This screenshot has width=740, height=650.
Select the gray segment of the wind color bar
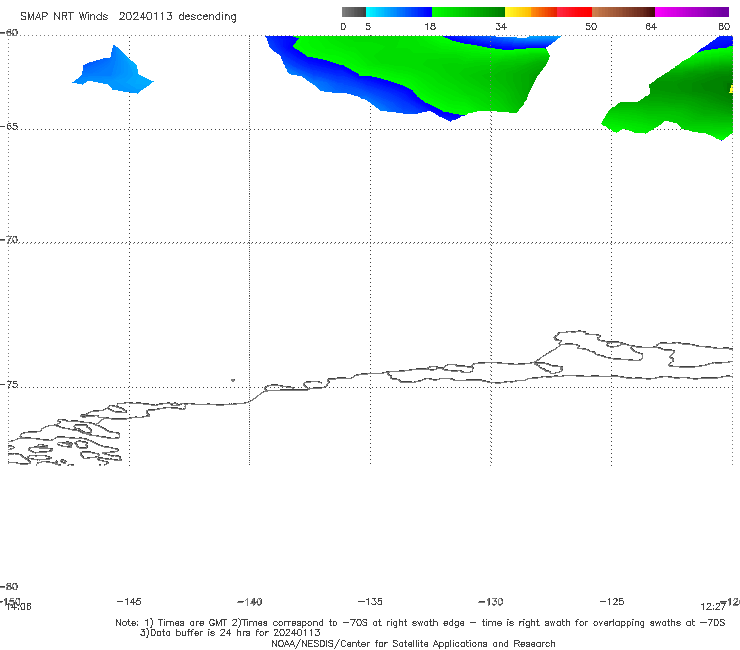point(353,12)
